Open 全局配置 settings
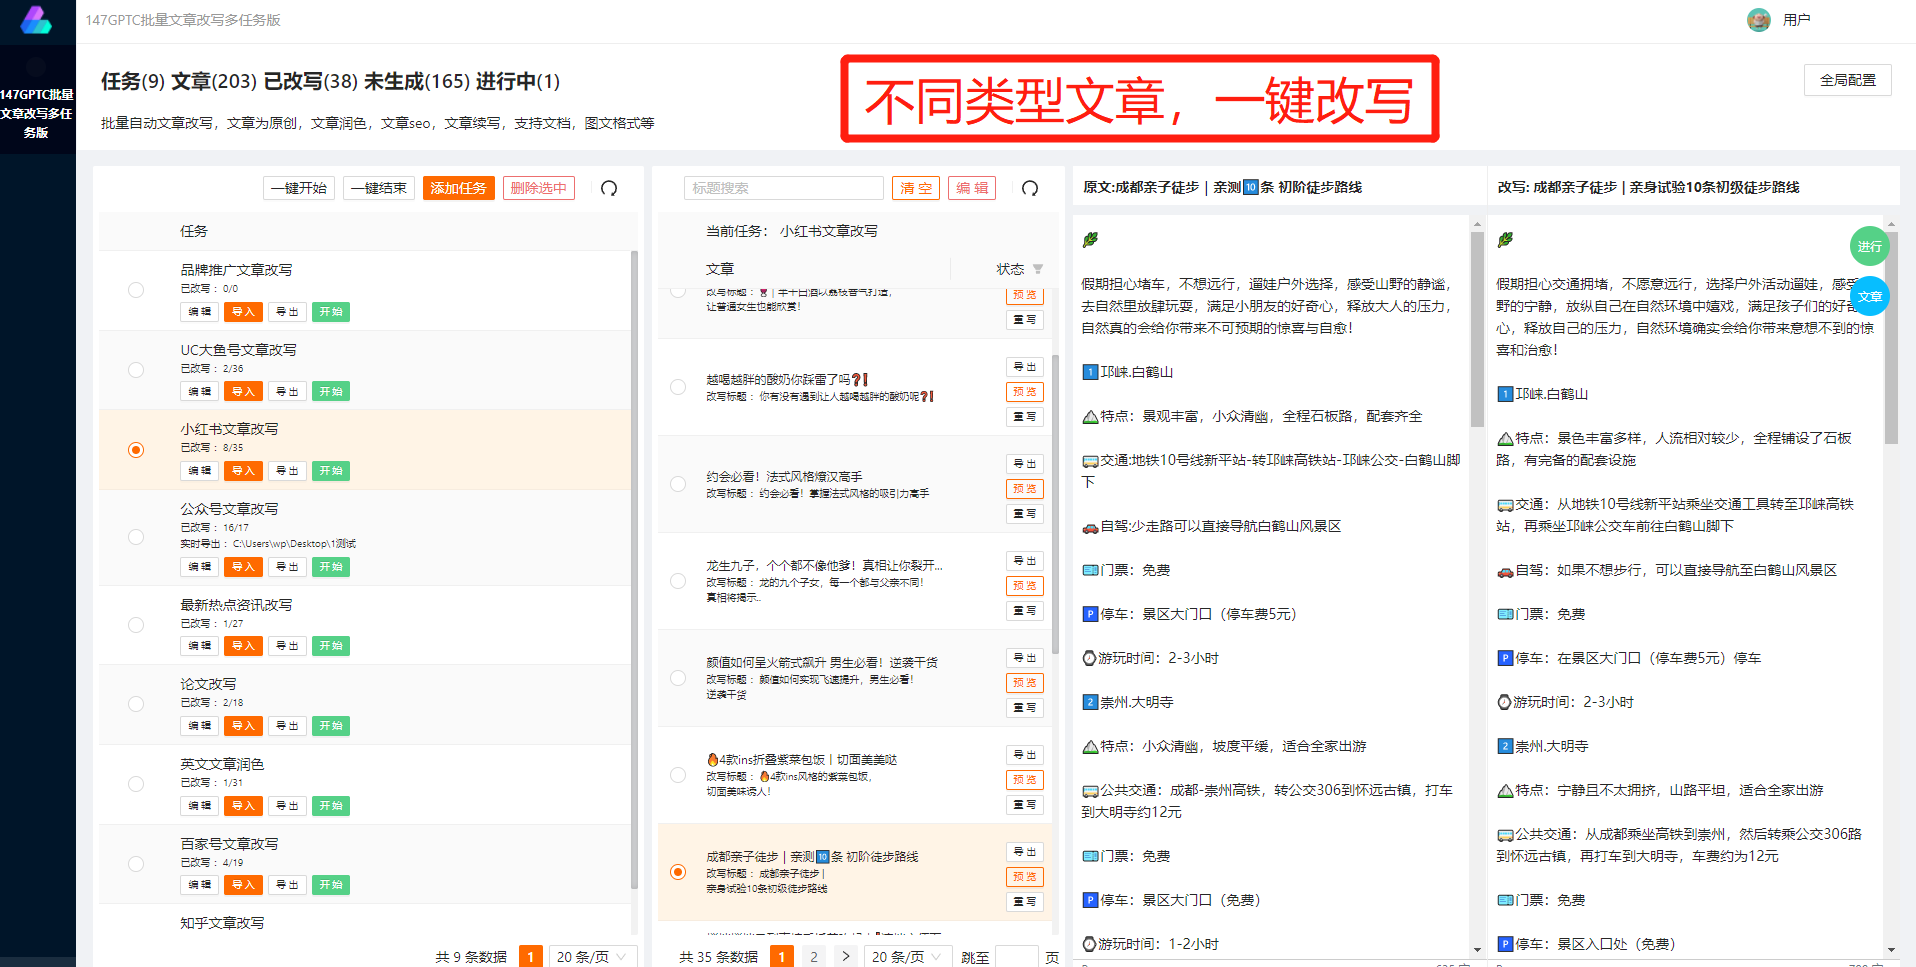 pyautogui.click(x=1847, y=79)
